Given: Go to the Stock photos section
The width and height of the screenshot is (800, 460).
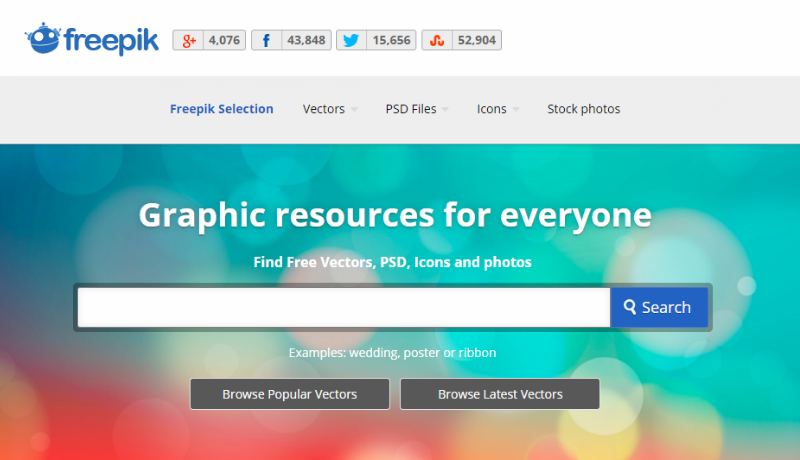Looking at the screenshot, I should pyautogui.click(x=583, y=109).
